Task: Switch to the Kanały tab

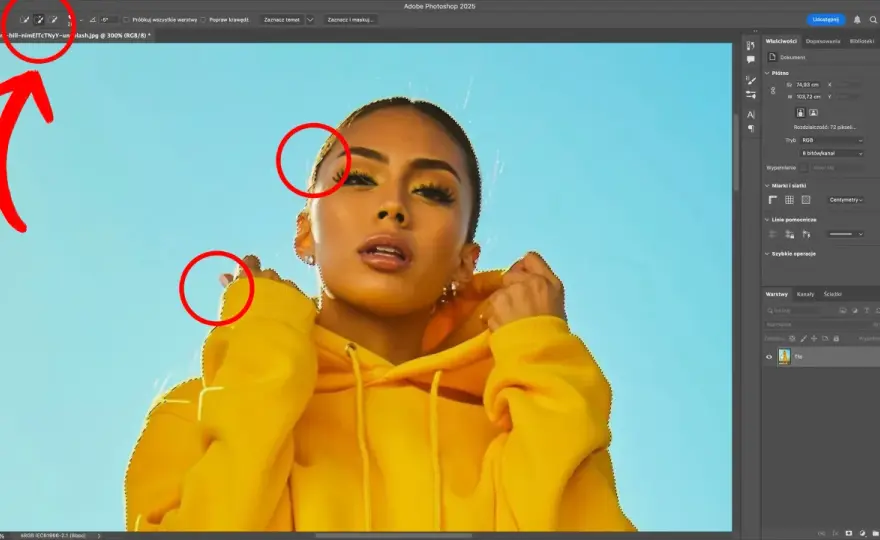Action: pos(805,294)
